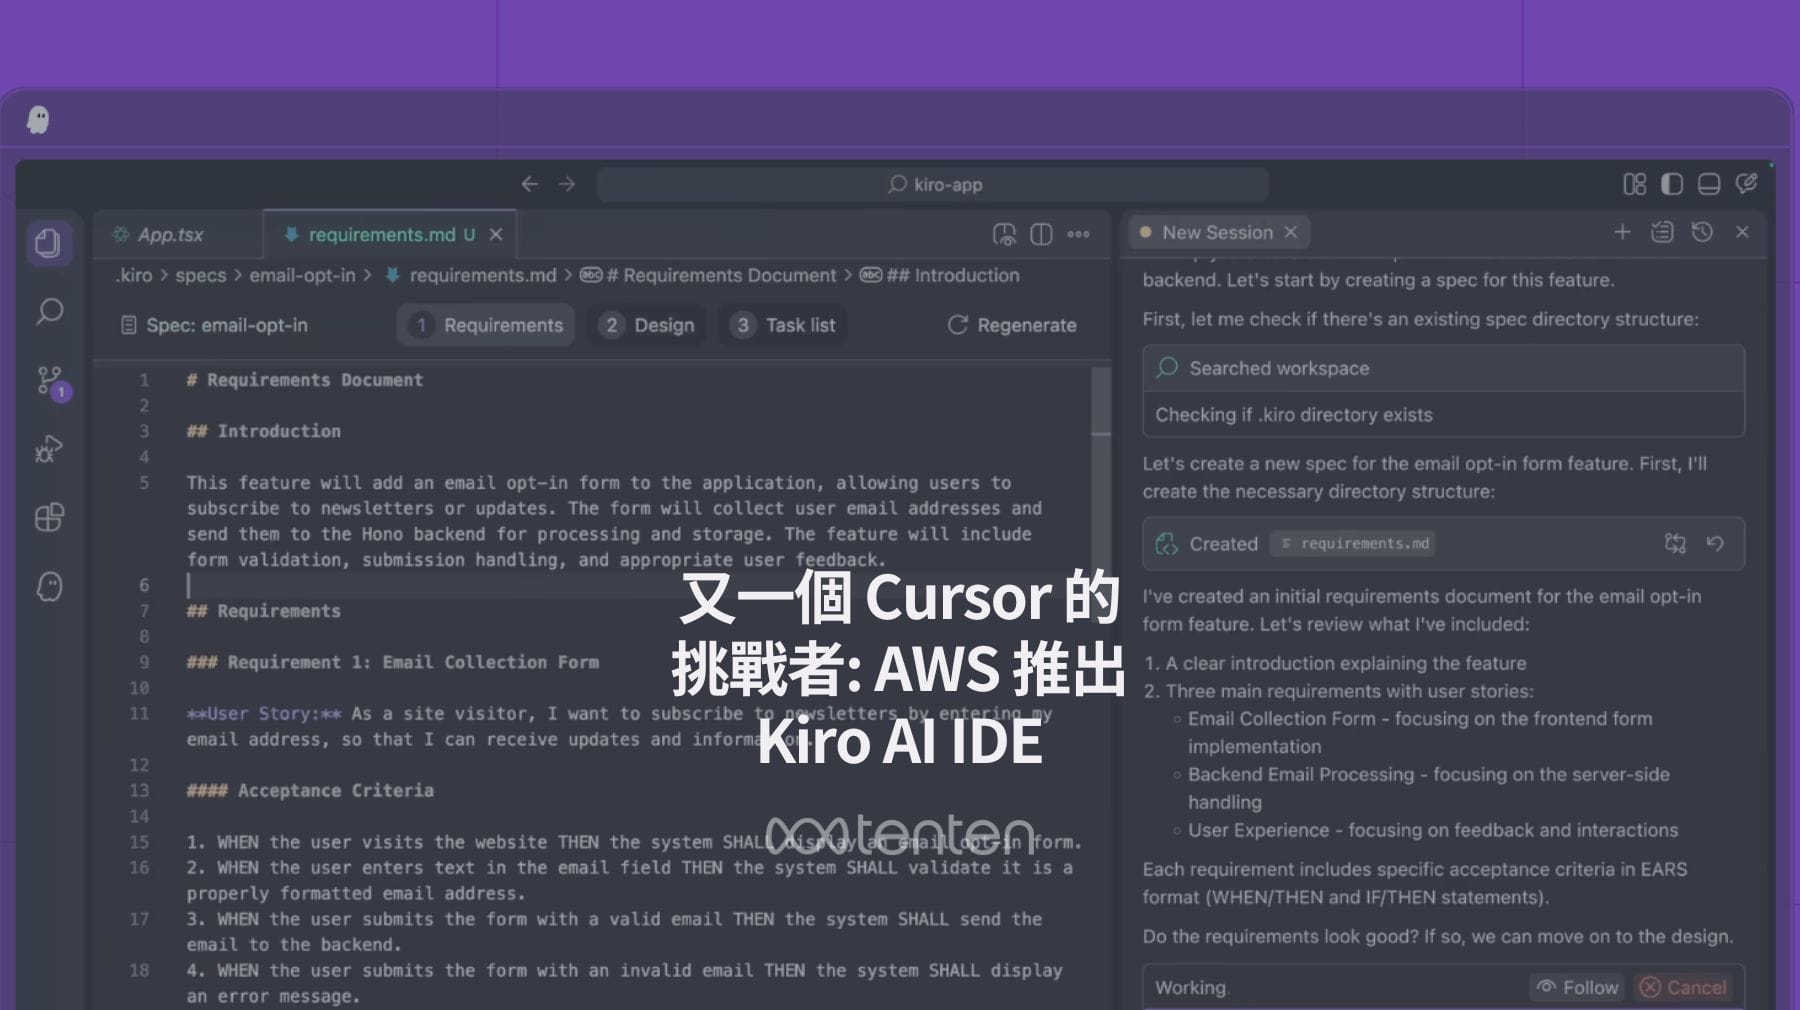
Task: Switch to the App.tsx tab
Action: (x=178, y=234)
